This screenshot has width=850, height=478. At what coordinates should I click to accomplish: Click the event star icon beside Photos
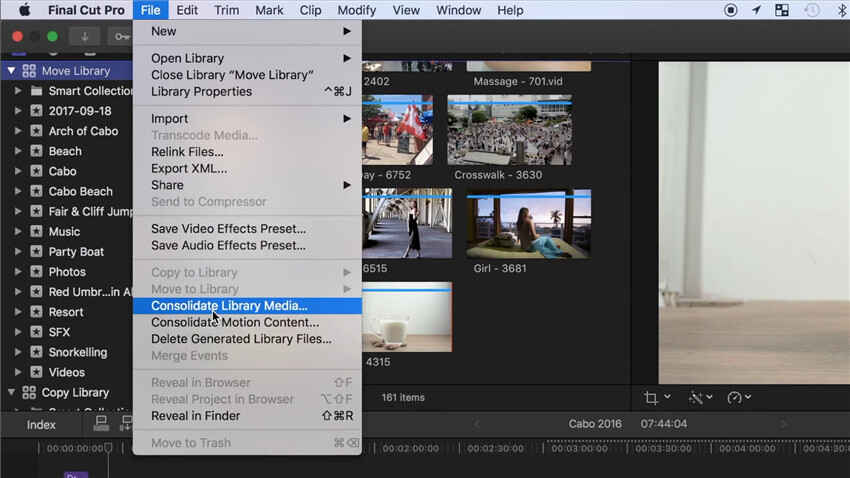pos(36,272)
